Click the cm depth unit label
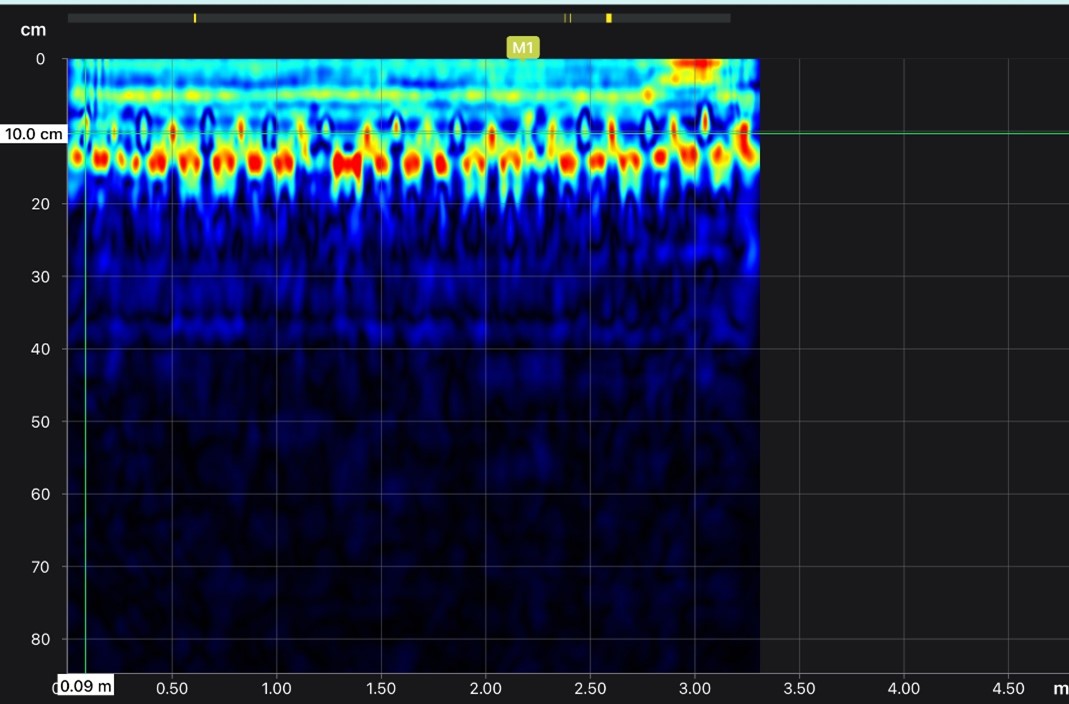 click(x=33, y=30)
